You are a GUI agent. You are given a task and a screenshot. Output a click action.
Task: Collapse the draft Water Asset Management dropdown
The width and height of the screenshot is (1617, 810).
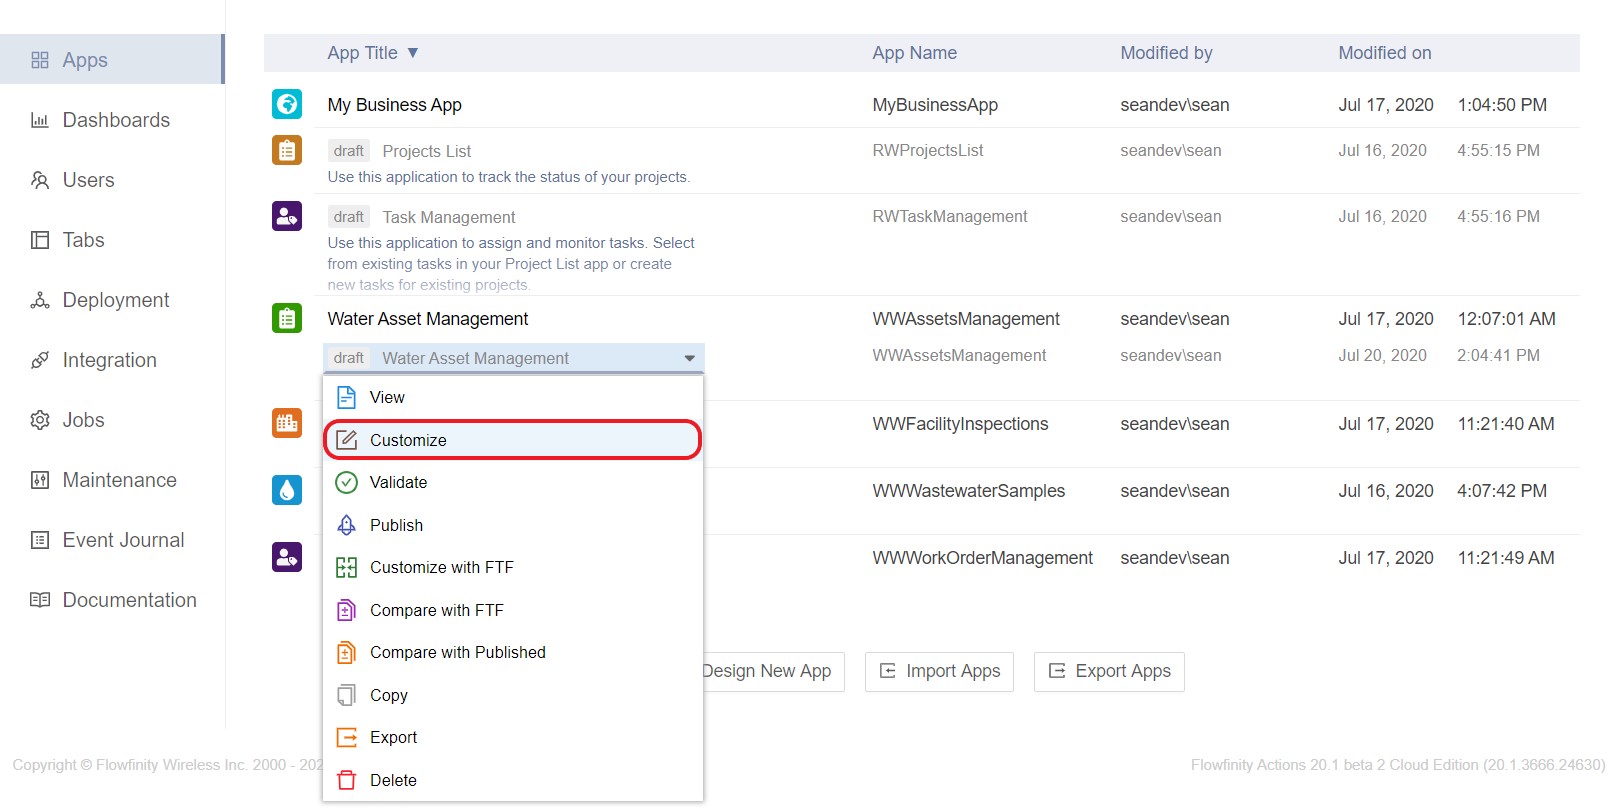pyautogui.click(x=689, y=358)
